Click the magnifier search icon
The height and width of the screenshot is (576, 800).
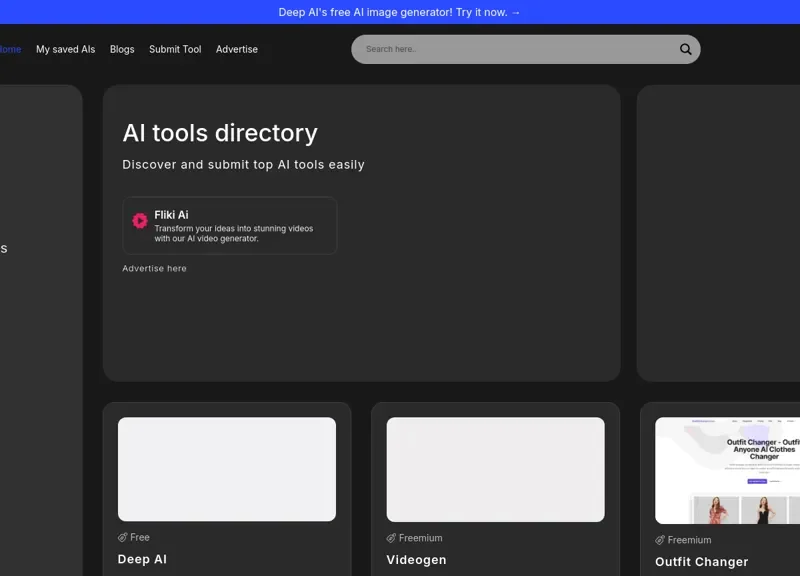coord(685,49)
